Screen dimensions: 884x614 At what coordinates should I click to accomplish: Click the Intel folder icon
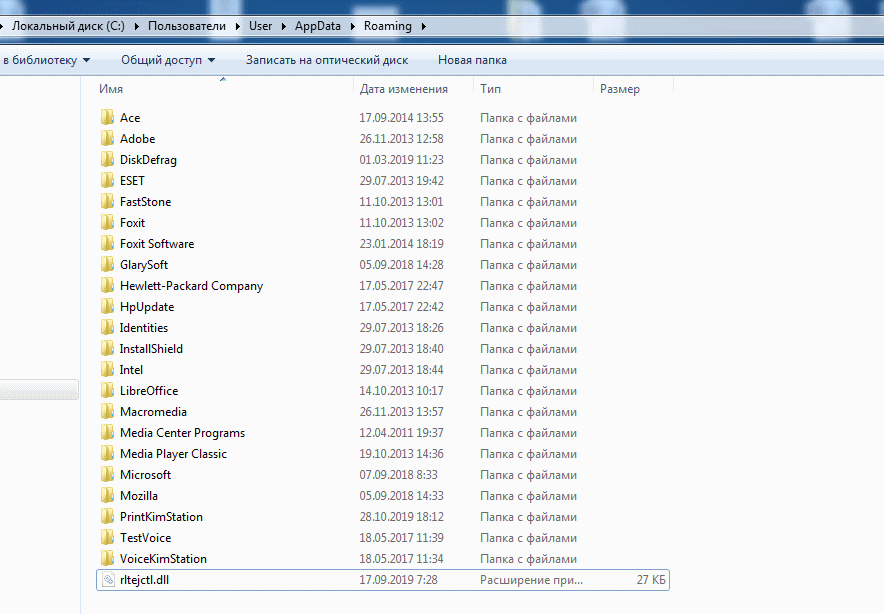click(107, 369)
